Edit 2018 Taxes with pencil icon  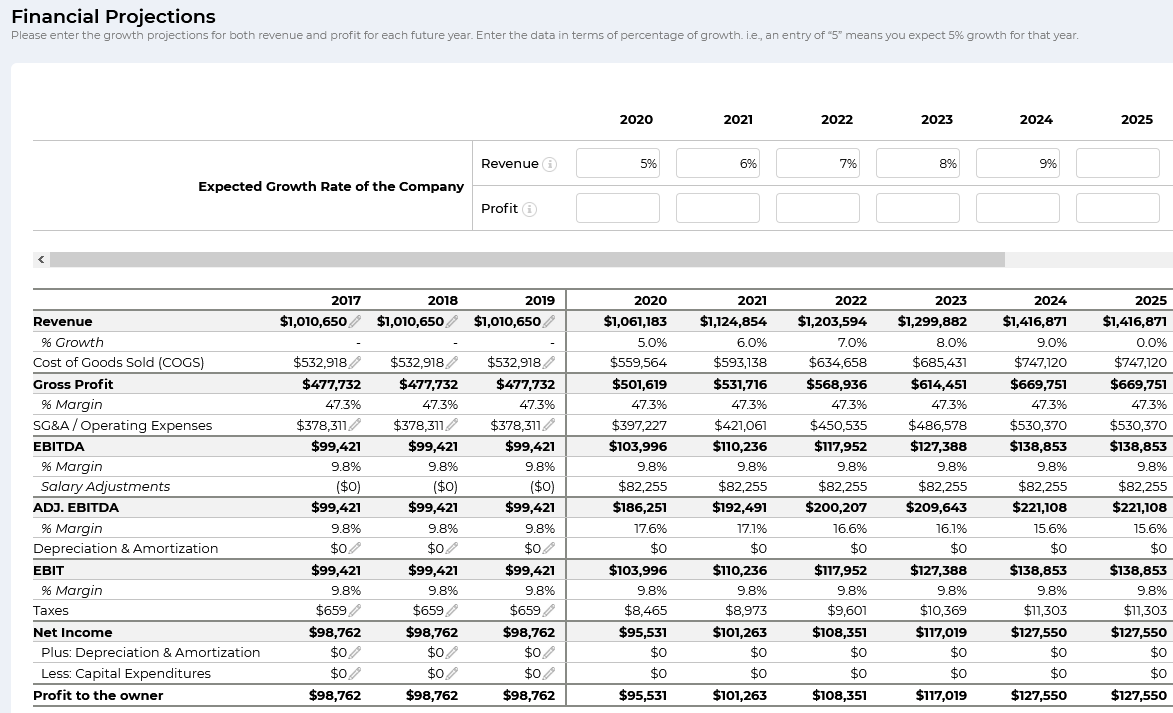[452, 610]
